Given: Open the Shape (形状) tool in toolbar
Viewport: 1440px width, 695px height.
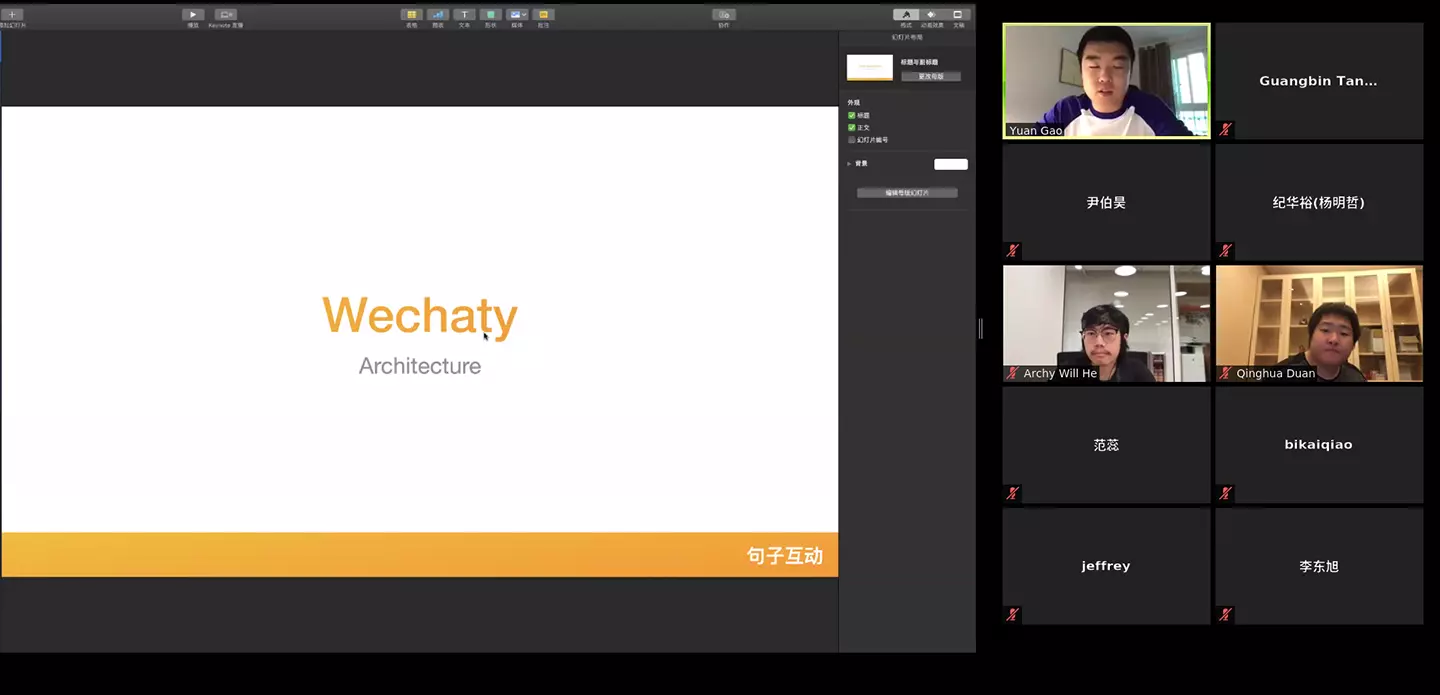Looking at the screenshot, I should [x=490, y=15].
